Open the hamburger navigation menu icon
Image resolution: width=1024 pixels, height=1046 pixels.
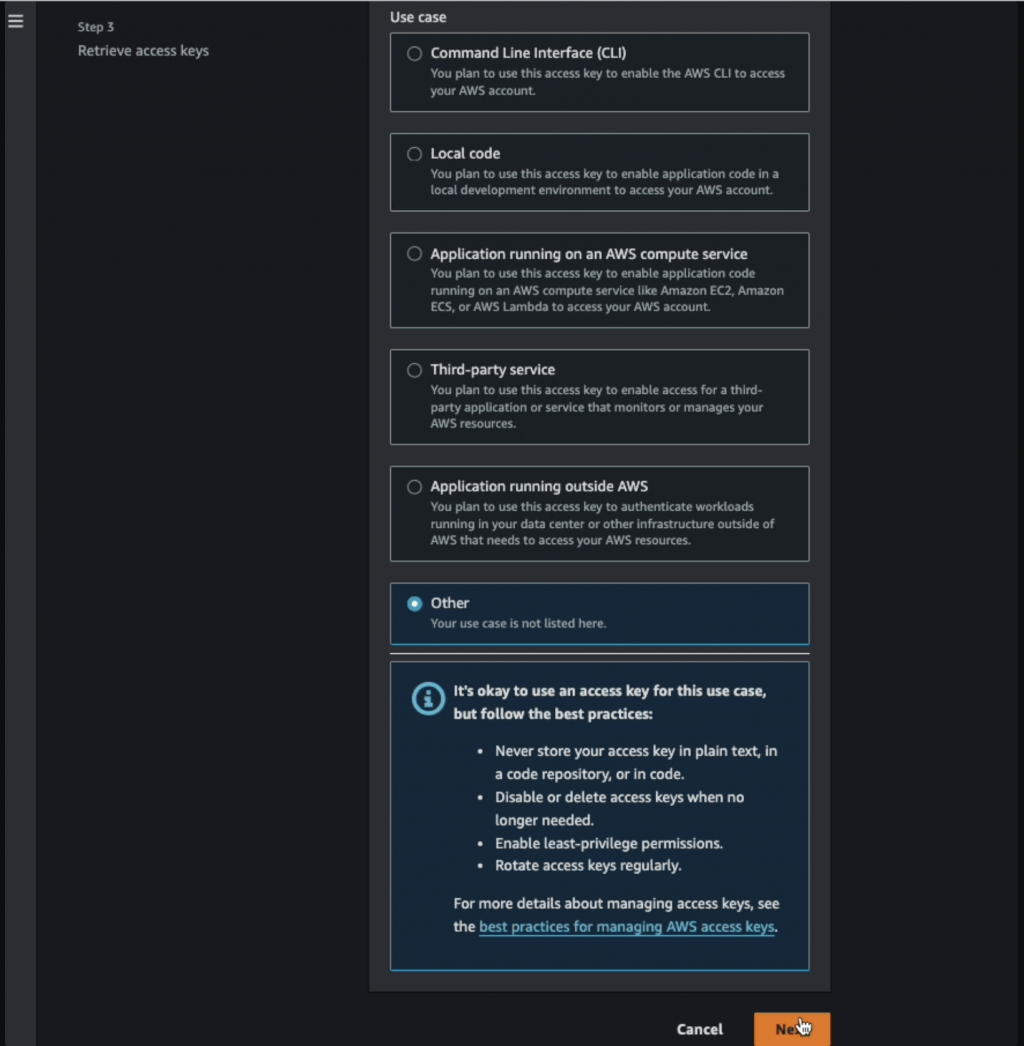tap(15, 21)
